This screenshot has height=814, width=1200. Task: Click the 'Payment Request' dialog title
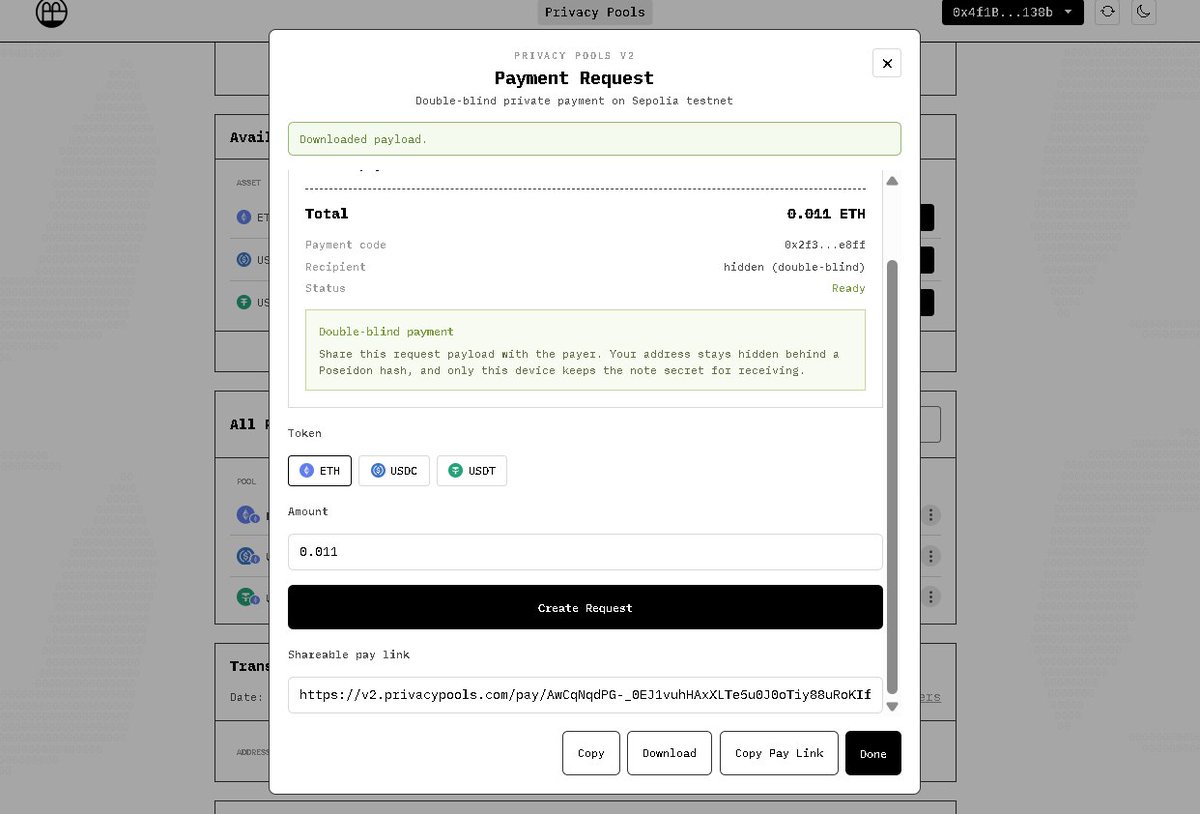574,78
